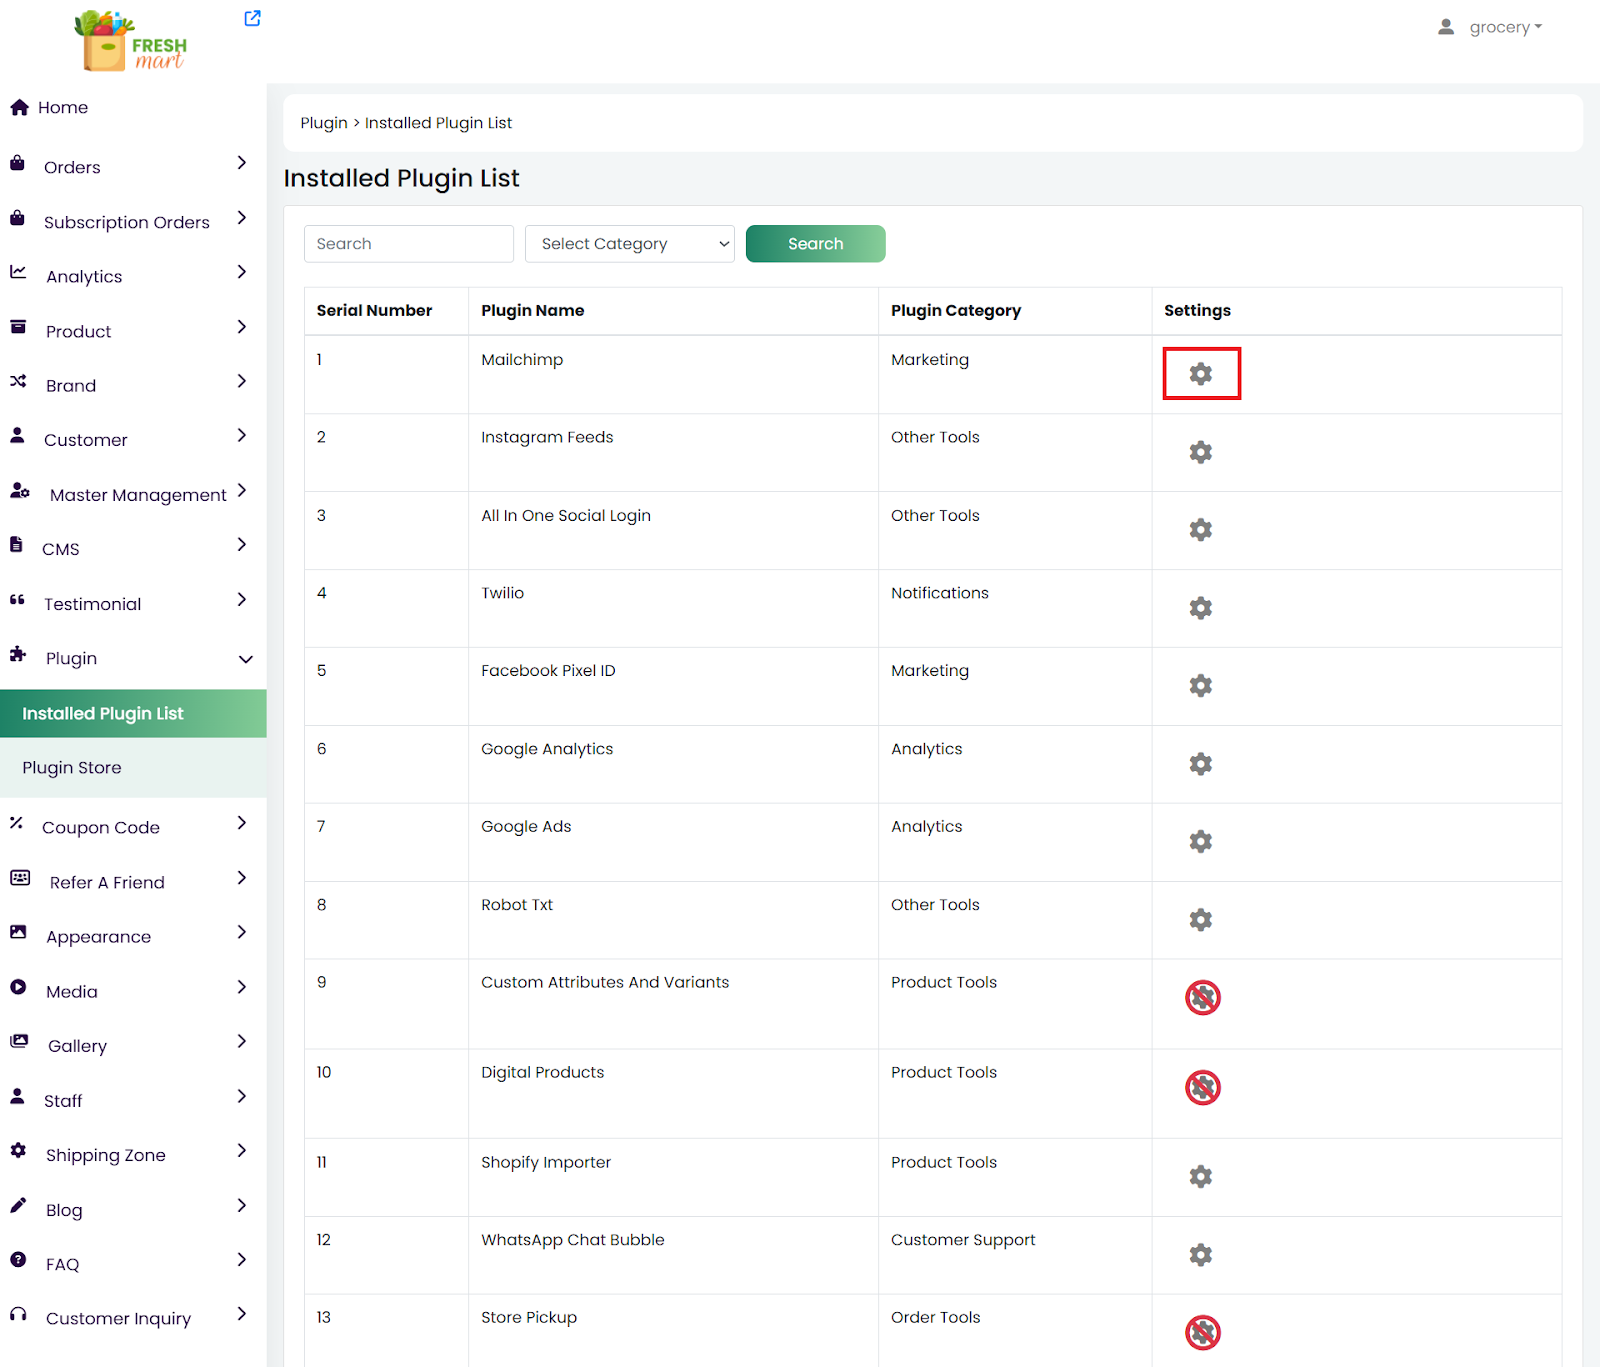
Task: Click the external link icon beside logo
Action: [252, 18]
